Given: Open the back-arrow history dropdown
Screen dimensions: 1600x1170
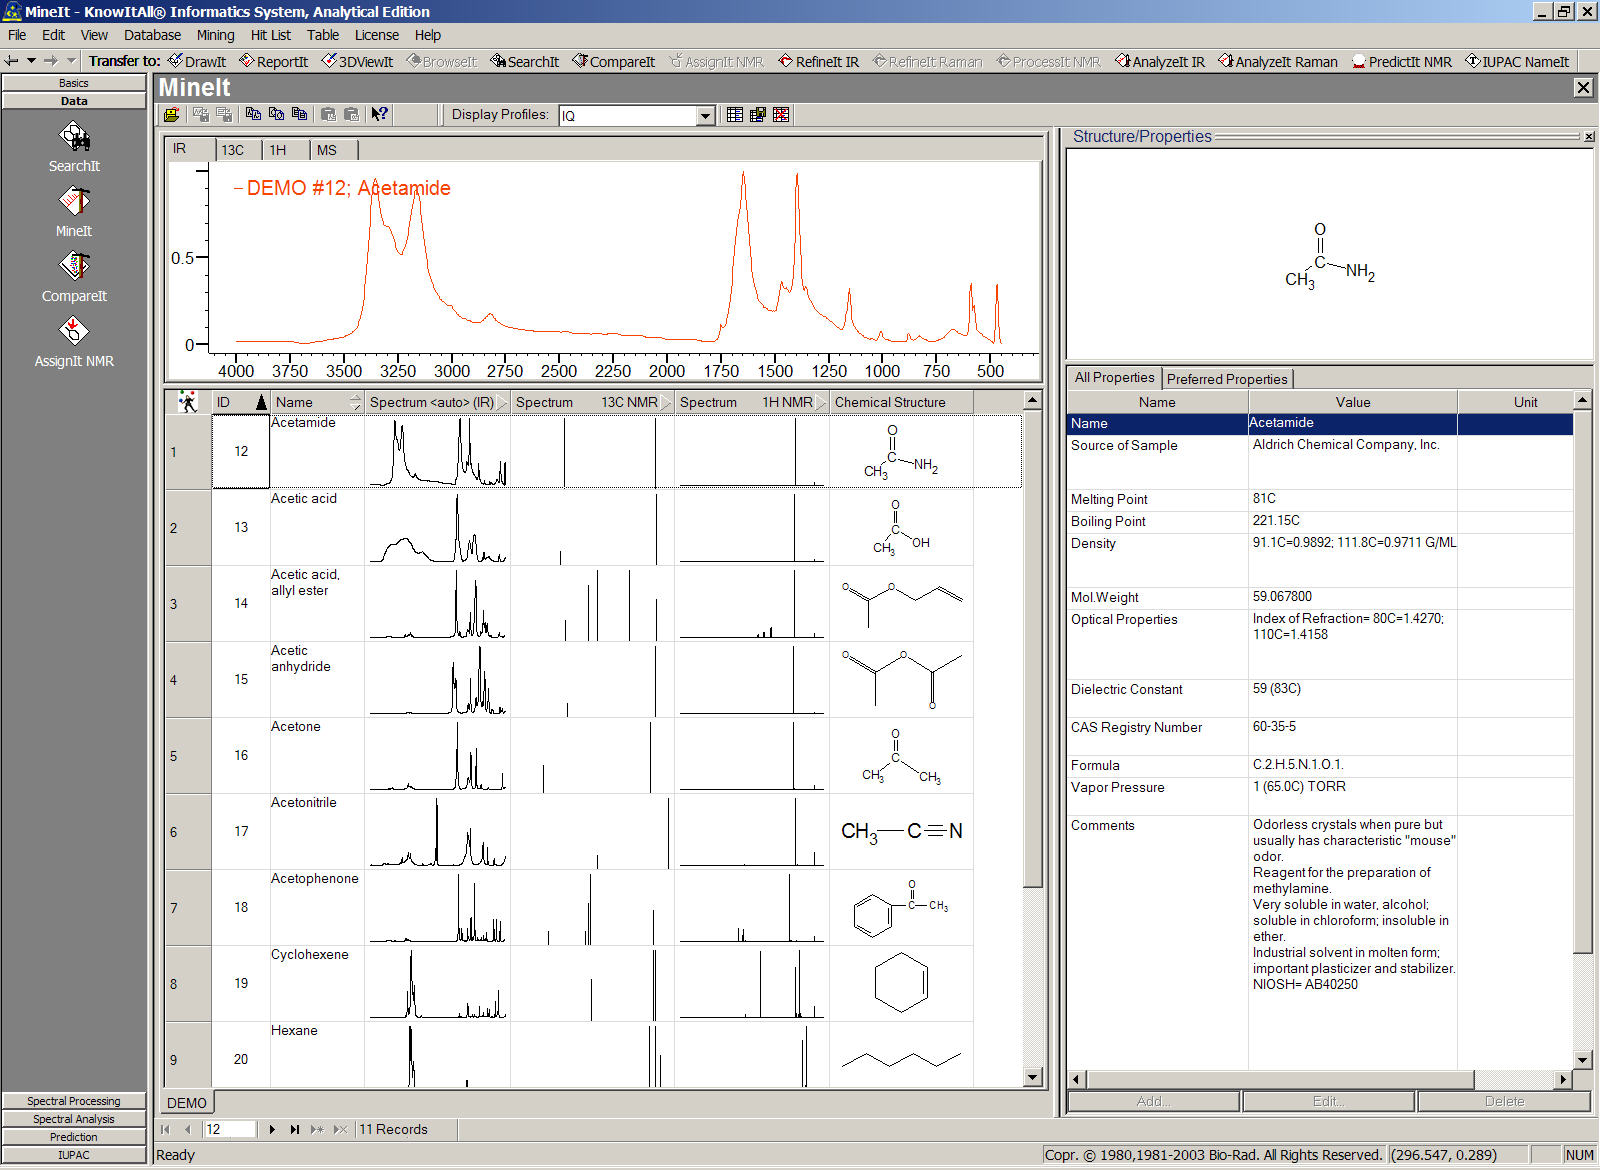Looking at the screenshot, I should (x=31, y=61).
